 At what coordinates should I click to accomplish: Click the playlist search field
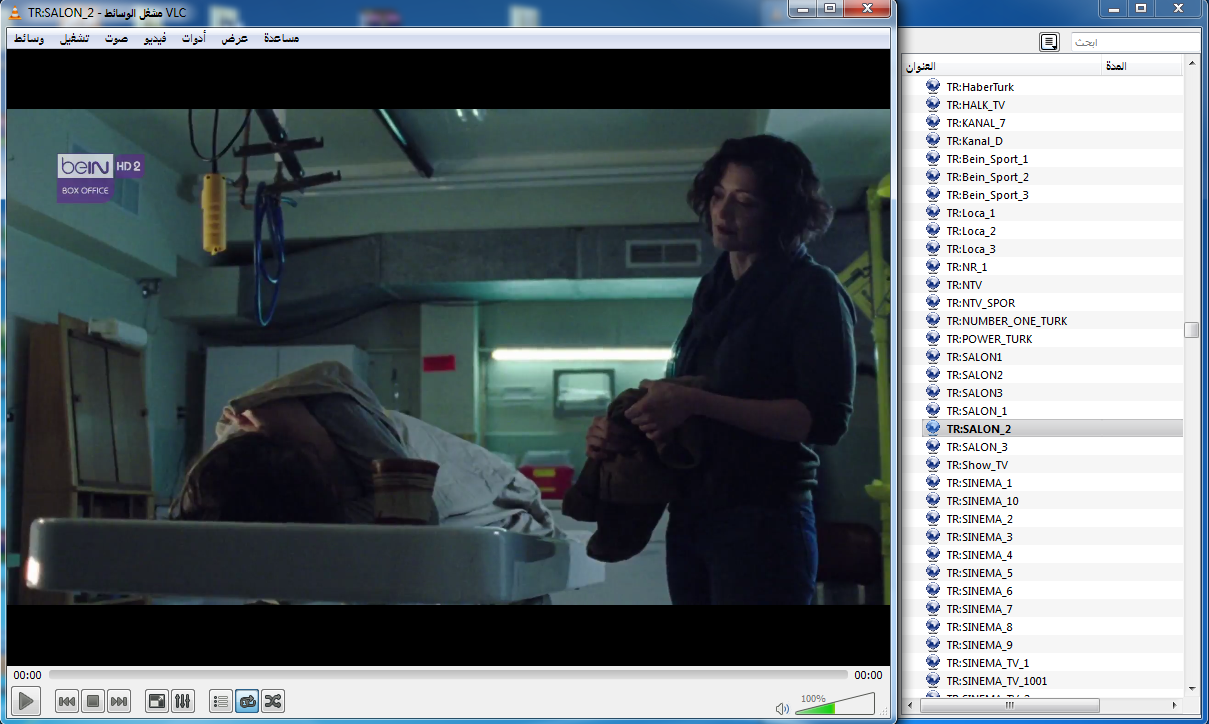[1135, 42]
